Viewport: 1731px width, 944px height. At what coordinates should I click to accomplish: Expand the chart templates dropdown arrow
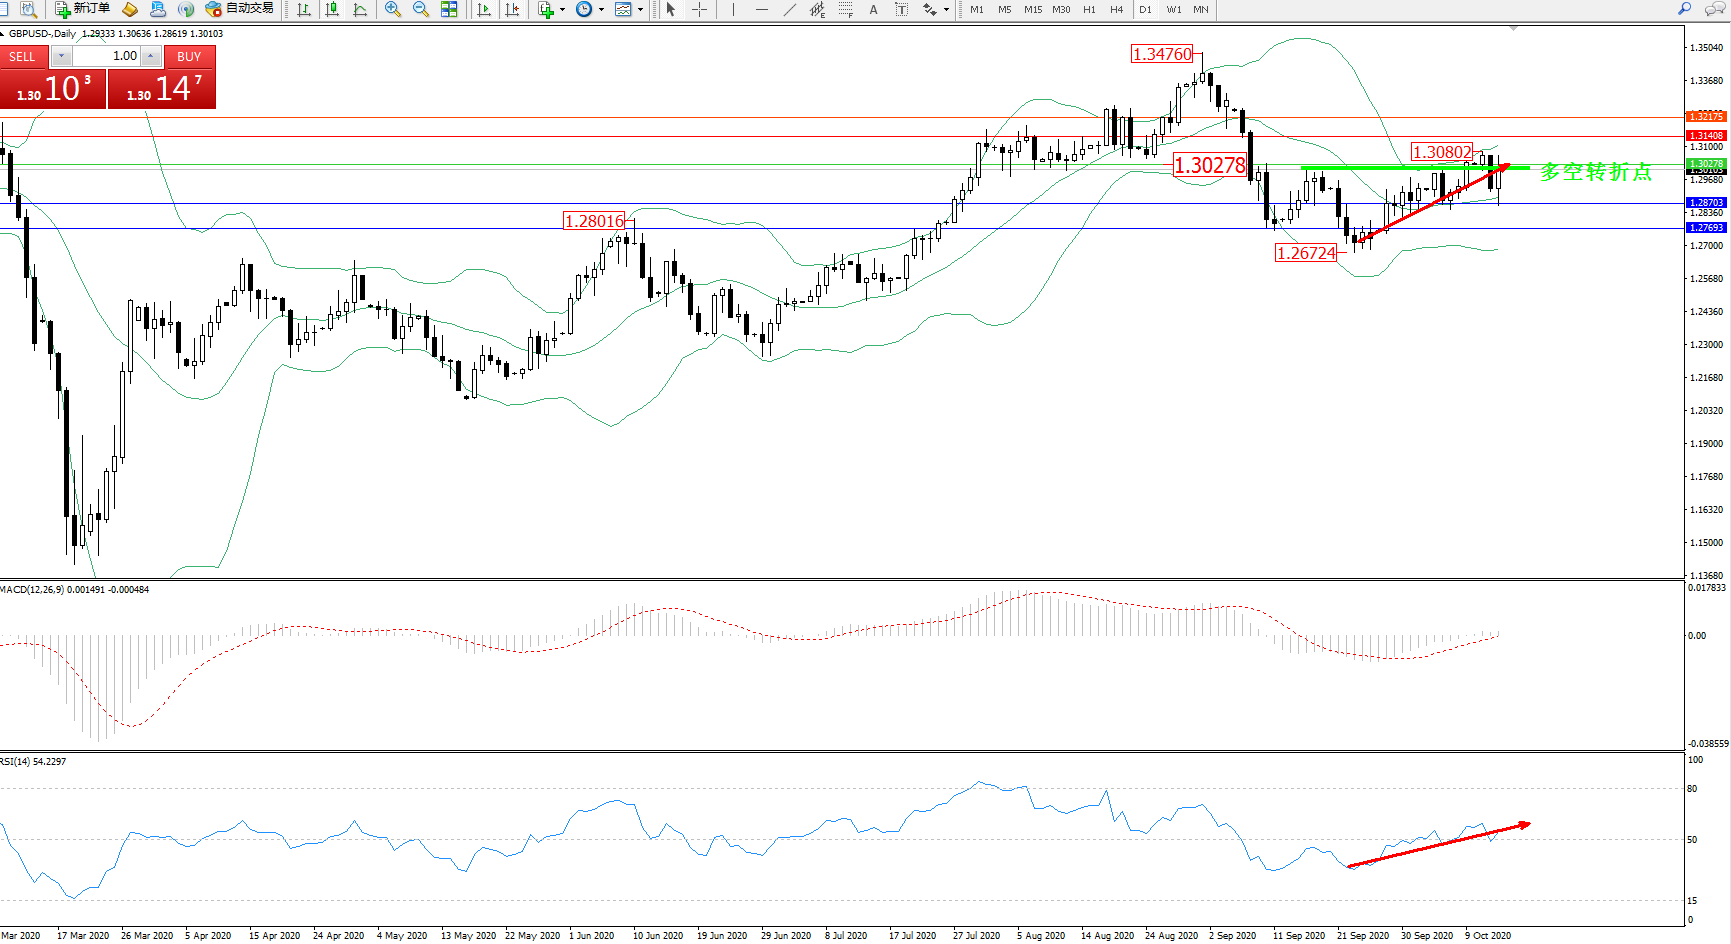coord(640,10)
